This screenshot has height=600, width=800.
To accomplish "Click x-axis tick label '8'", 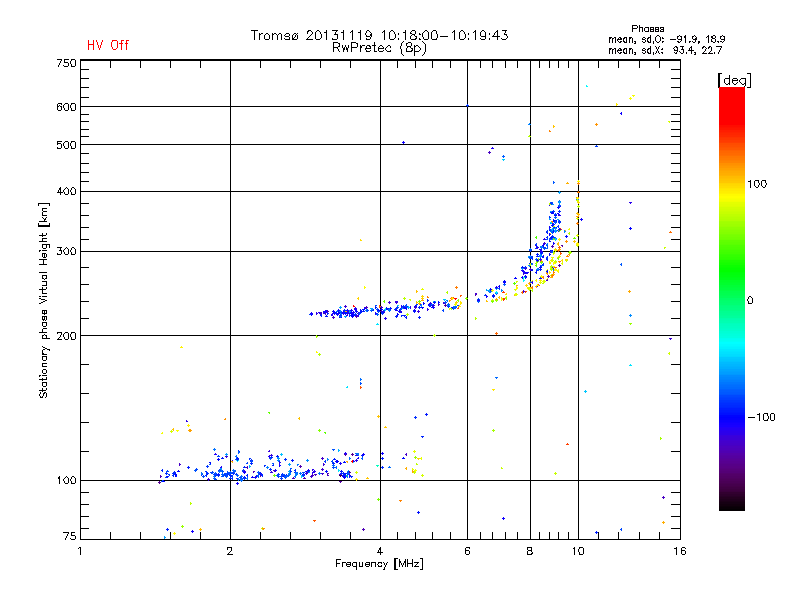I will coord(530,551).
